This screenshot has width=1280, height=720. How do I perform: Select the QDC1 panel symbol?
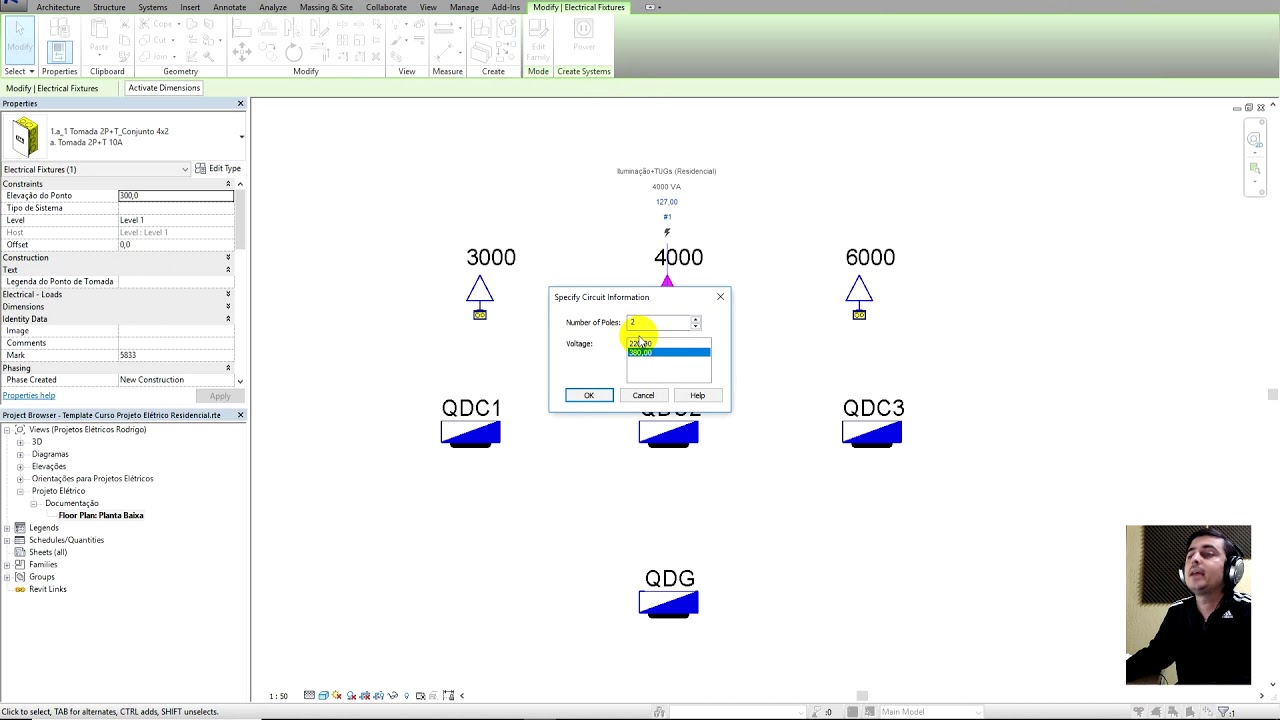(x=471, y=433)
